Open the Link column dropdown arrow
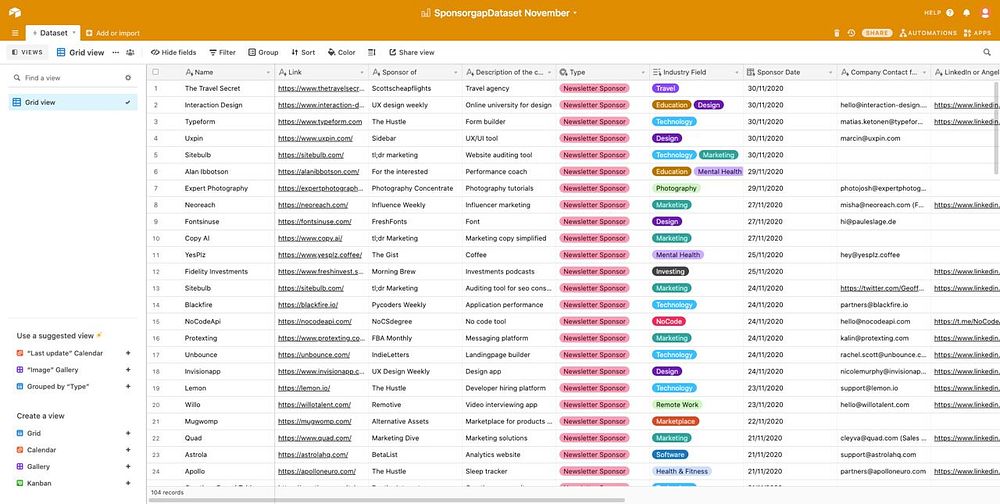Viewport: 1000px width, 504px height. pyautogui.click(x=362, y=73)
